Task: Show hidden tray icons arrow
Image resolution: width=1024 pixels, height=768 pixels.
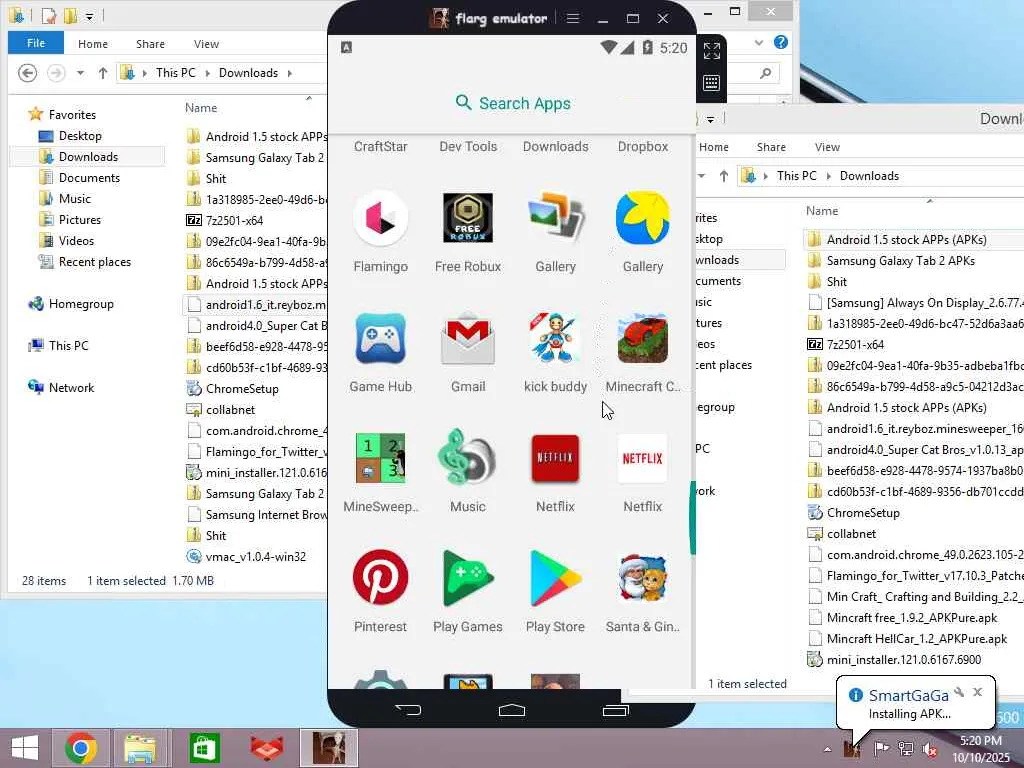Action: [828, 749]
